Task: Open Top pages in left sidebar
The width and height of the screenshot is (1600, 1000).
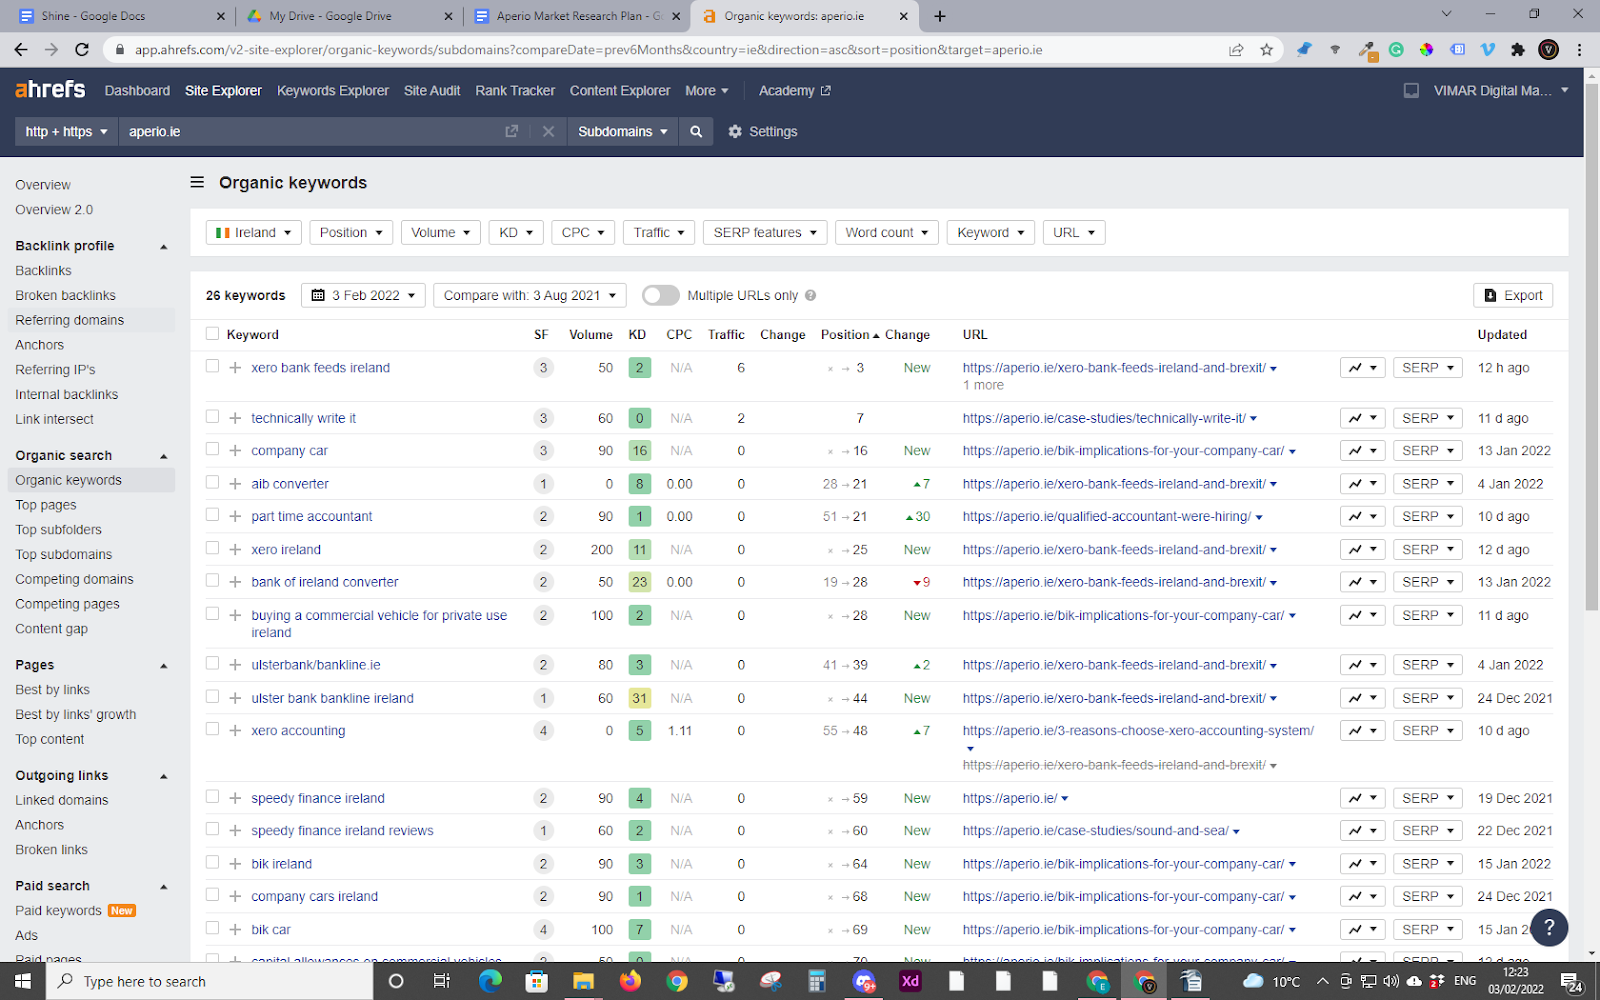Action: 46,505
